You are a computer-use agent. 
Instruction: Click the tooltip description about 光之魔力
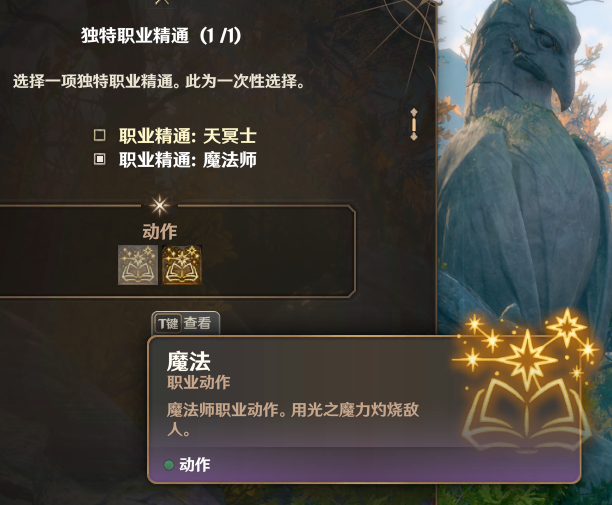pyautogui.click(x=293, y=420)
